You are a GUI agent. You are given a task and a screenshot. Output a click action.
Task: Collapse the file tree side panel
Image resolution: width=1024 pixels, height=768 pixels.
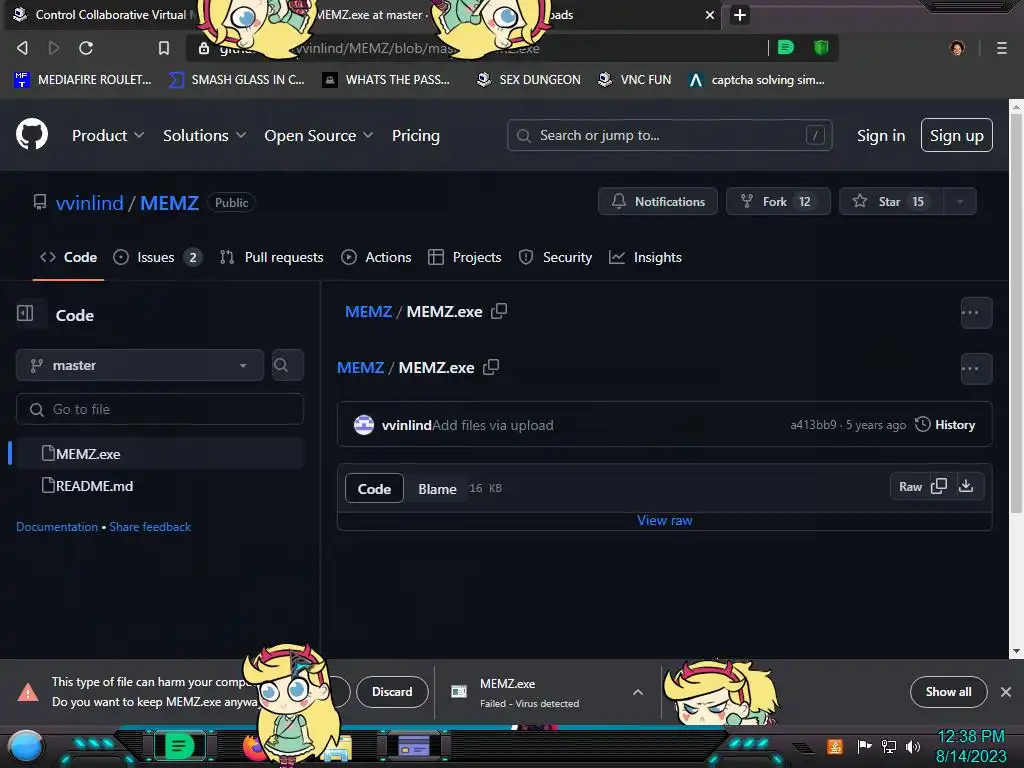(x=25, y=313)
